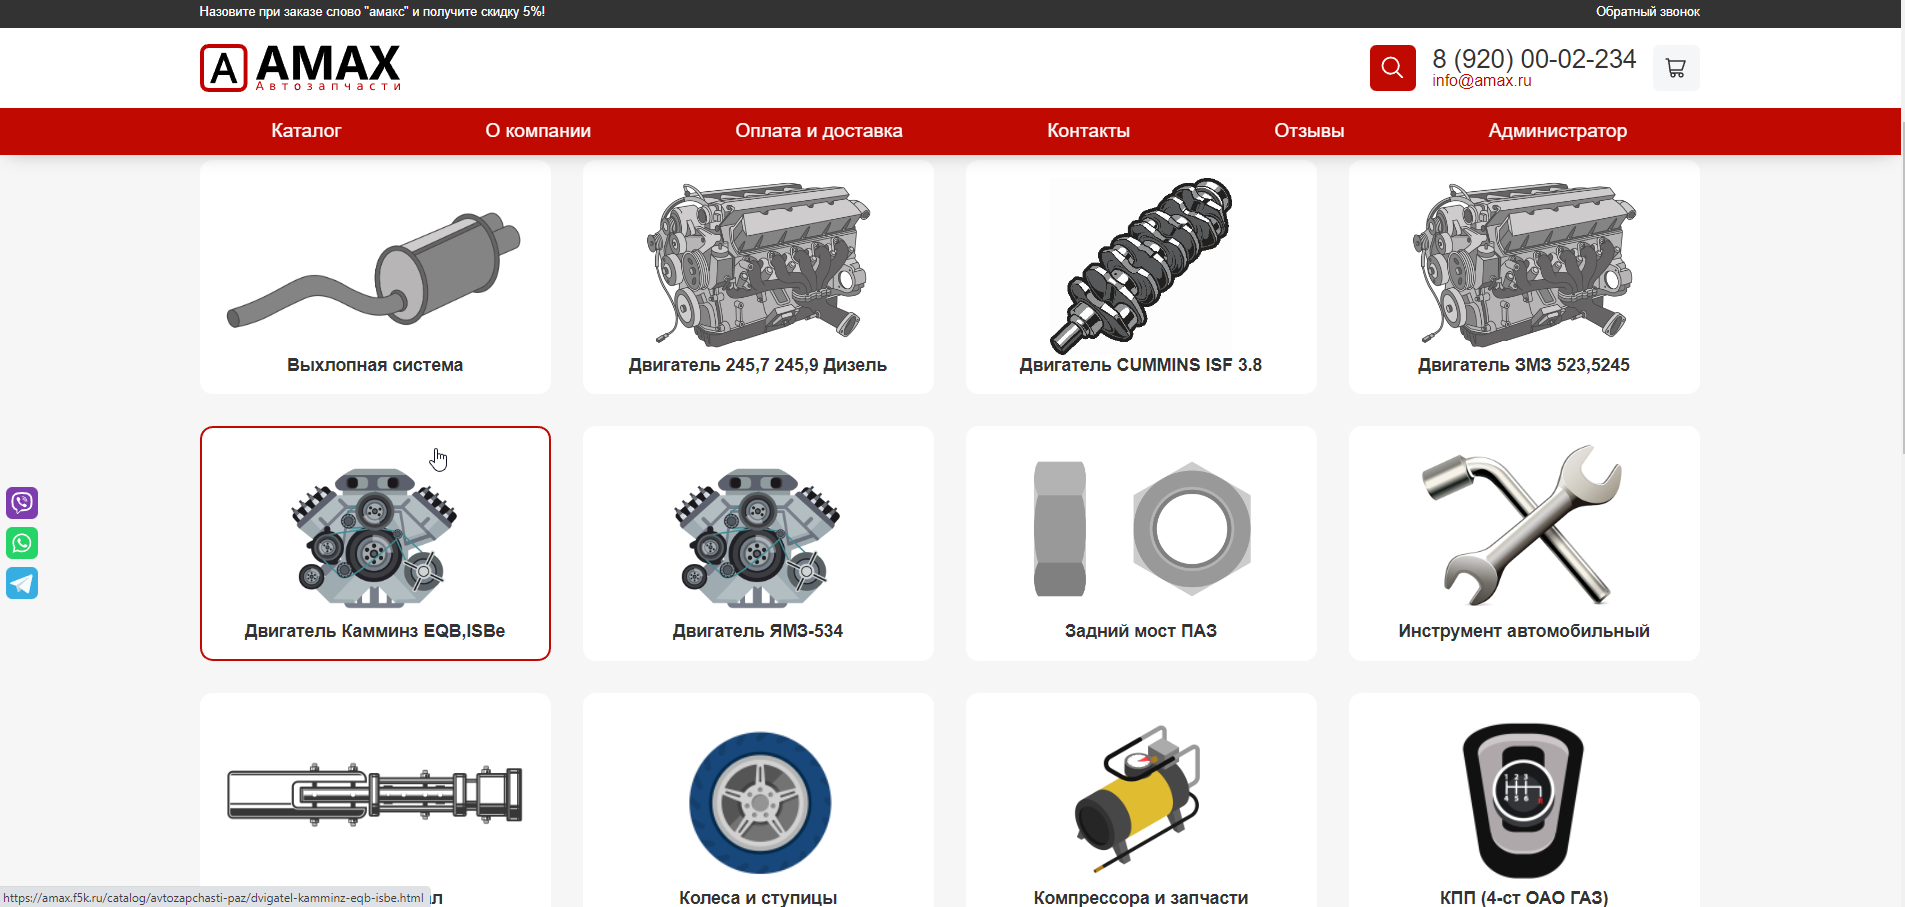Open Двигатель Камминз EQB,ISBe title

[375, 631]
